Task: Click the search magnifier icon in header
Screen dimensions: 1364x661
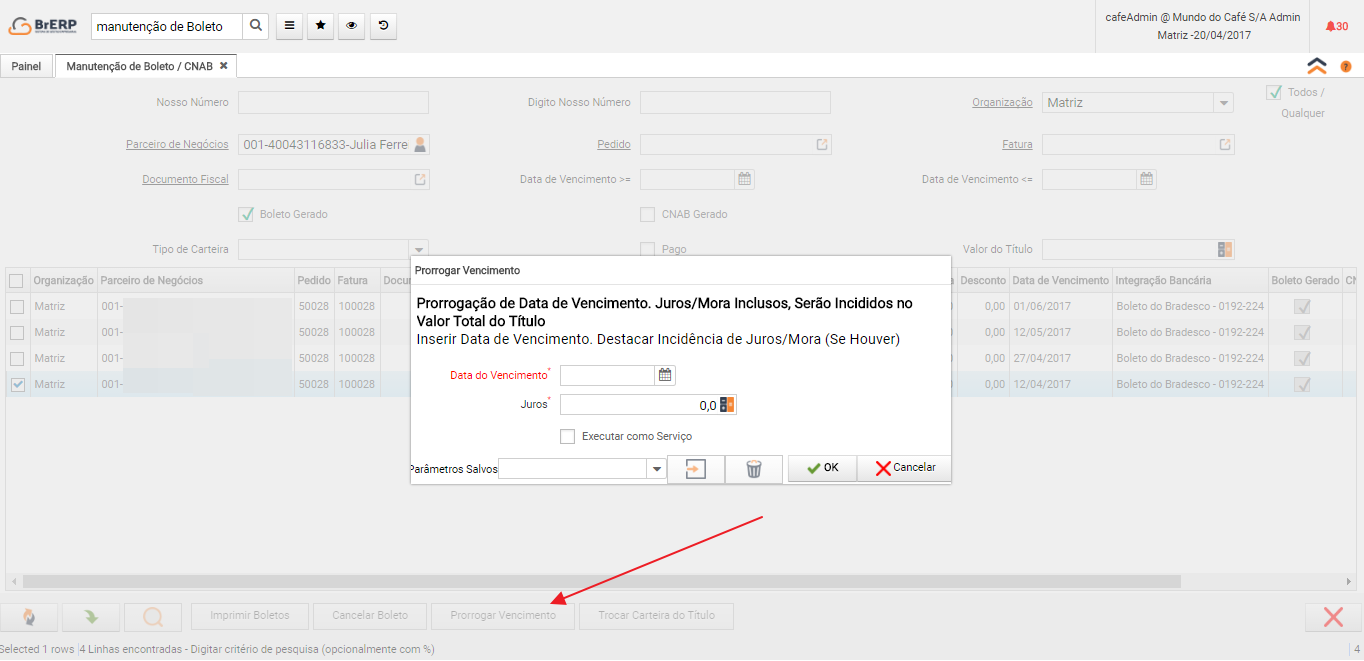Action: (256, 26)
